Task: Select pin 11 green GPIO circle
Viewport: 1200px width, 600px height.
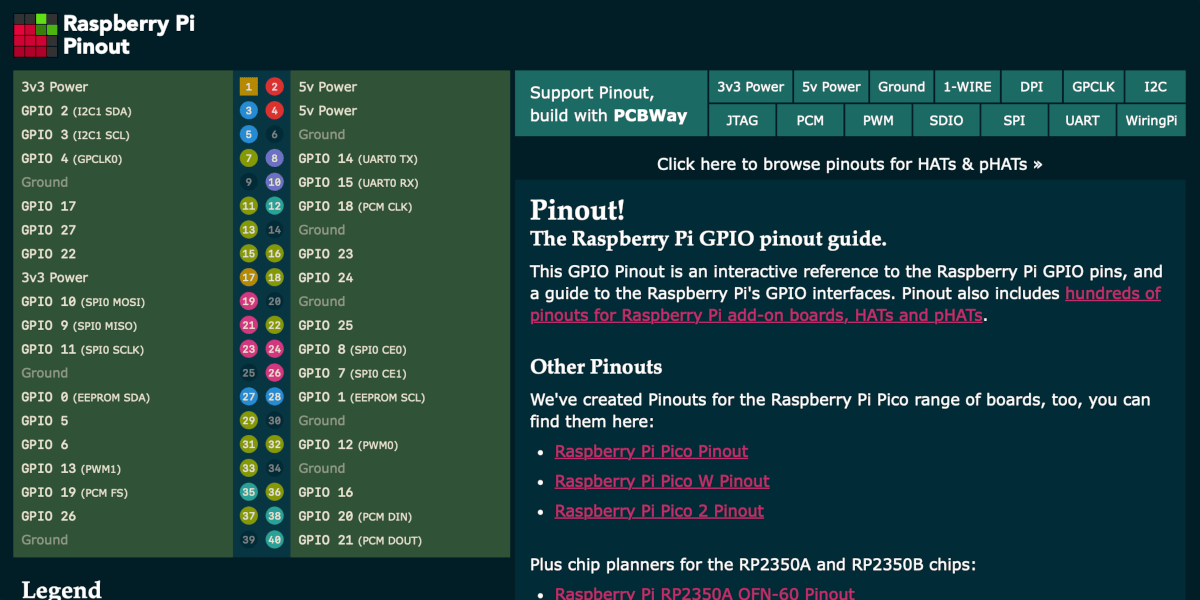Action: point(249,206)
